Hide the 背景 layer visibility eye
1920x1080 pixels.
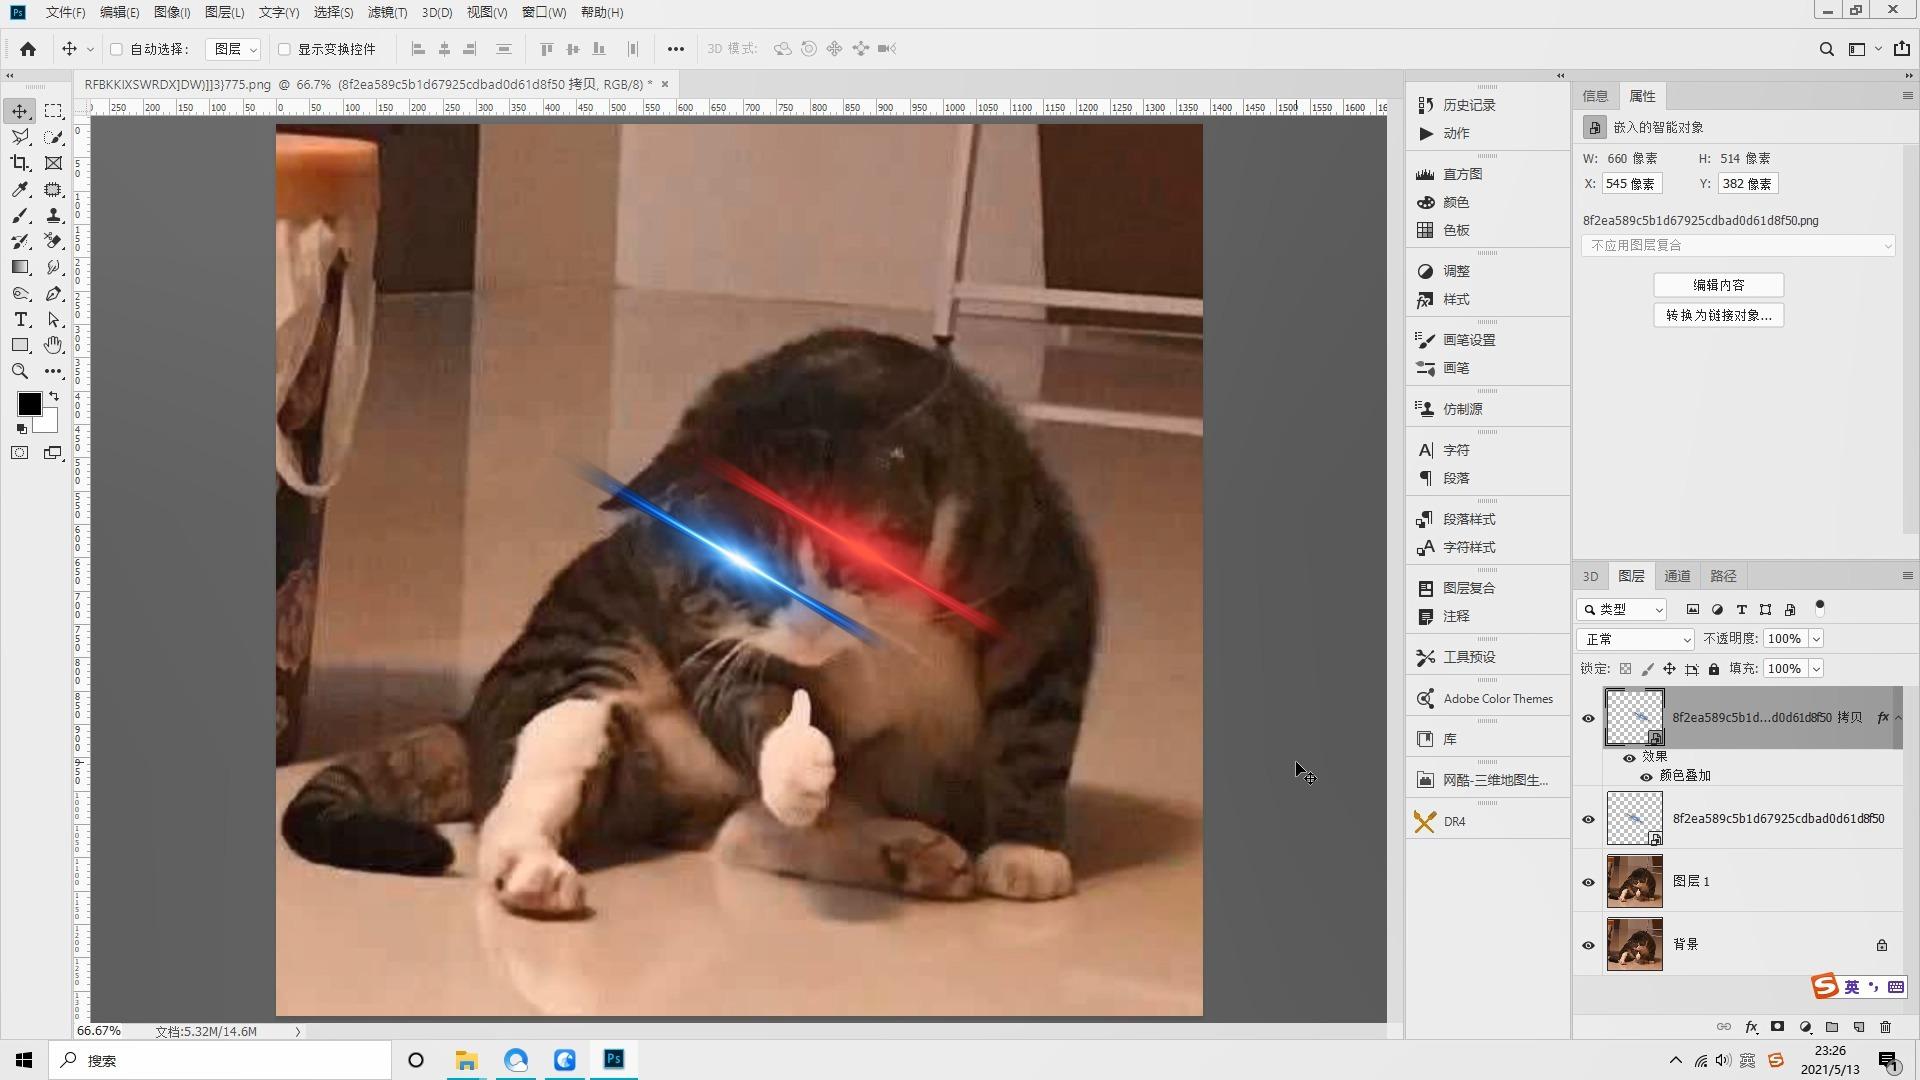point(1588,945)
